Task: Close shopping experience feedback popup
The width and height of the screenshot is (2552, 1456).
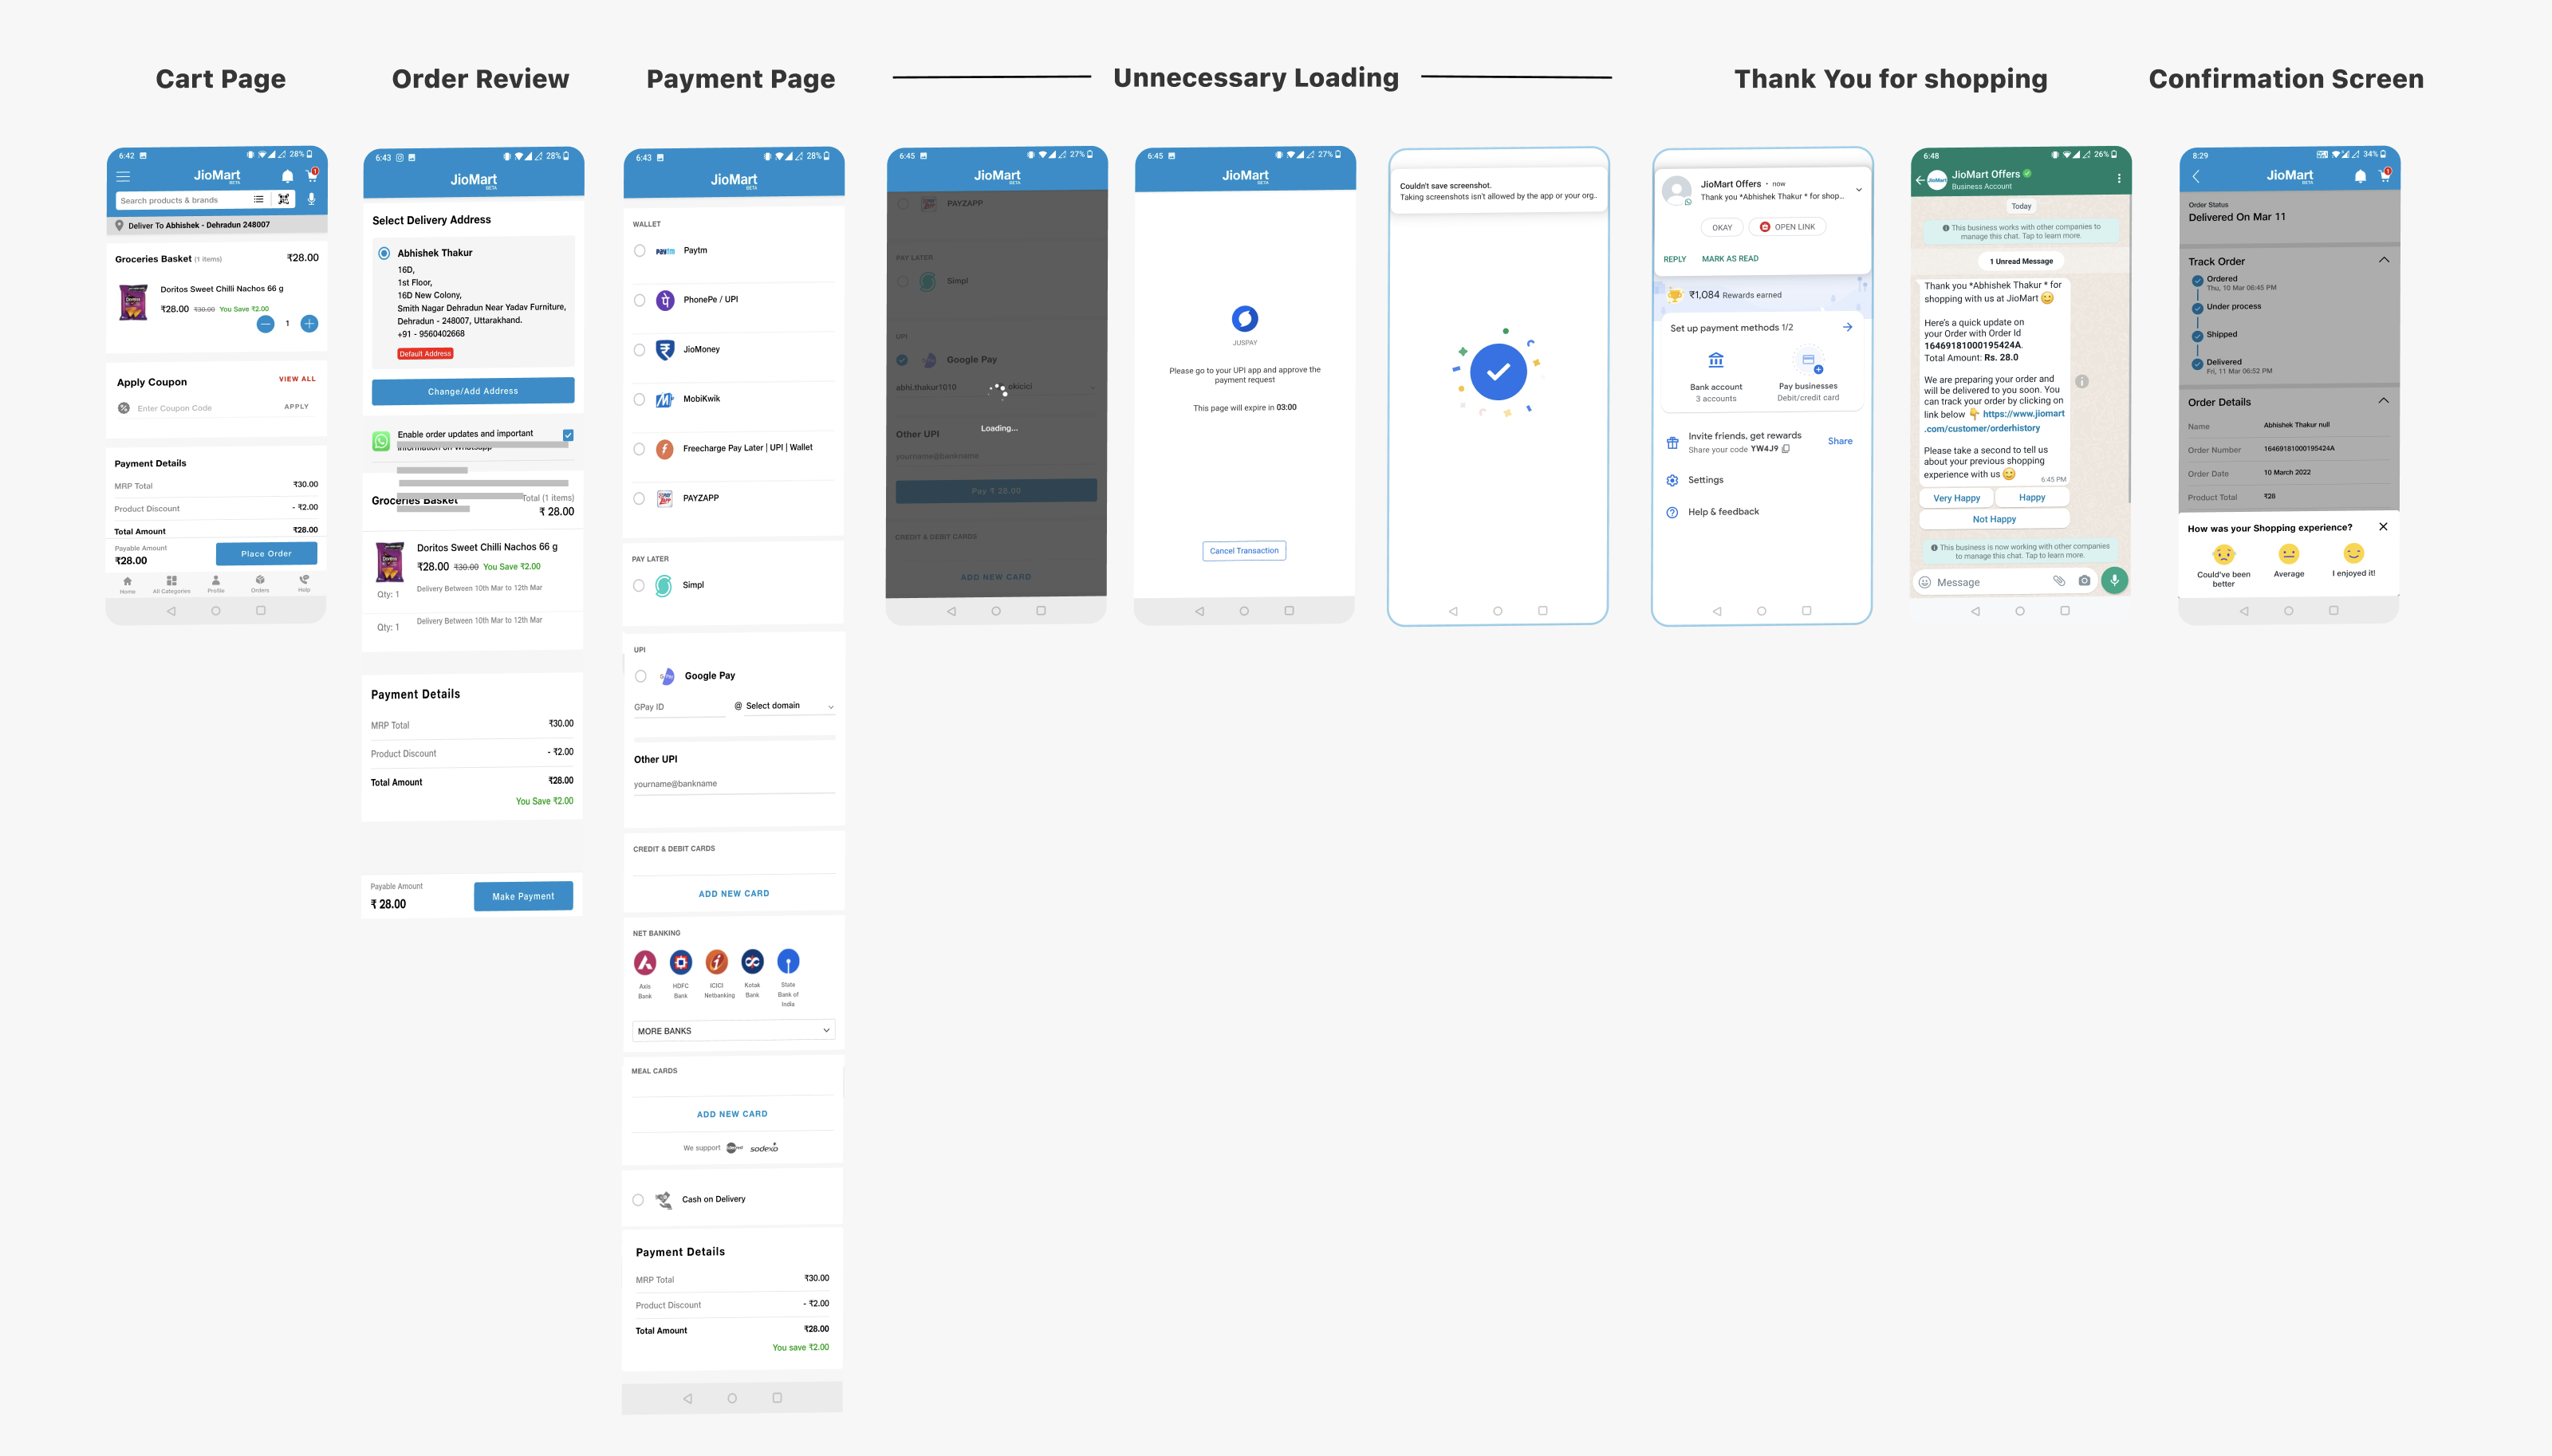Action: click(2383, 527)
